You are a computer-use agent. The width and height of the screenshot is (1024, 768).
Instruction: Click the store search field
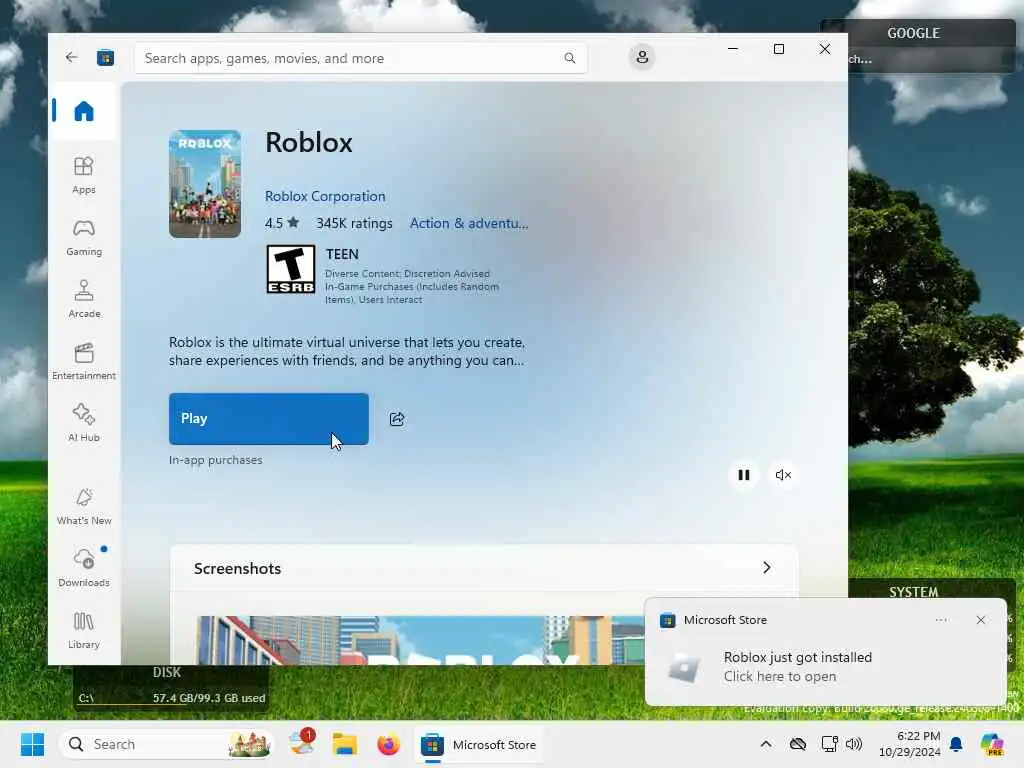pyautogui.click(x=360, y=58)
